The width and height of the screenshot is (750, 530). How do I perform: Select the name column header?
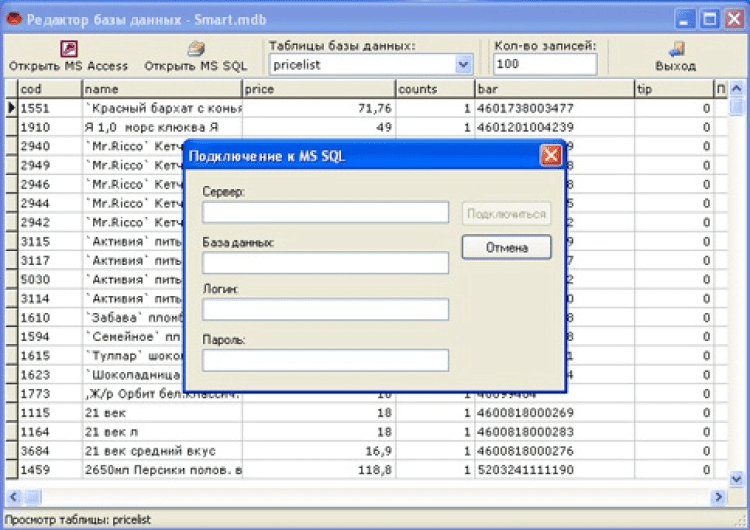[162, 89]
